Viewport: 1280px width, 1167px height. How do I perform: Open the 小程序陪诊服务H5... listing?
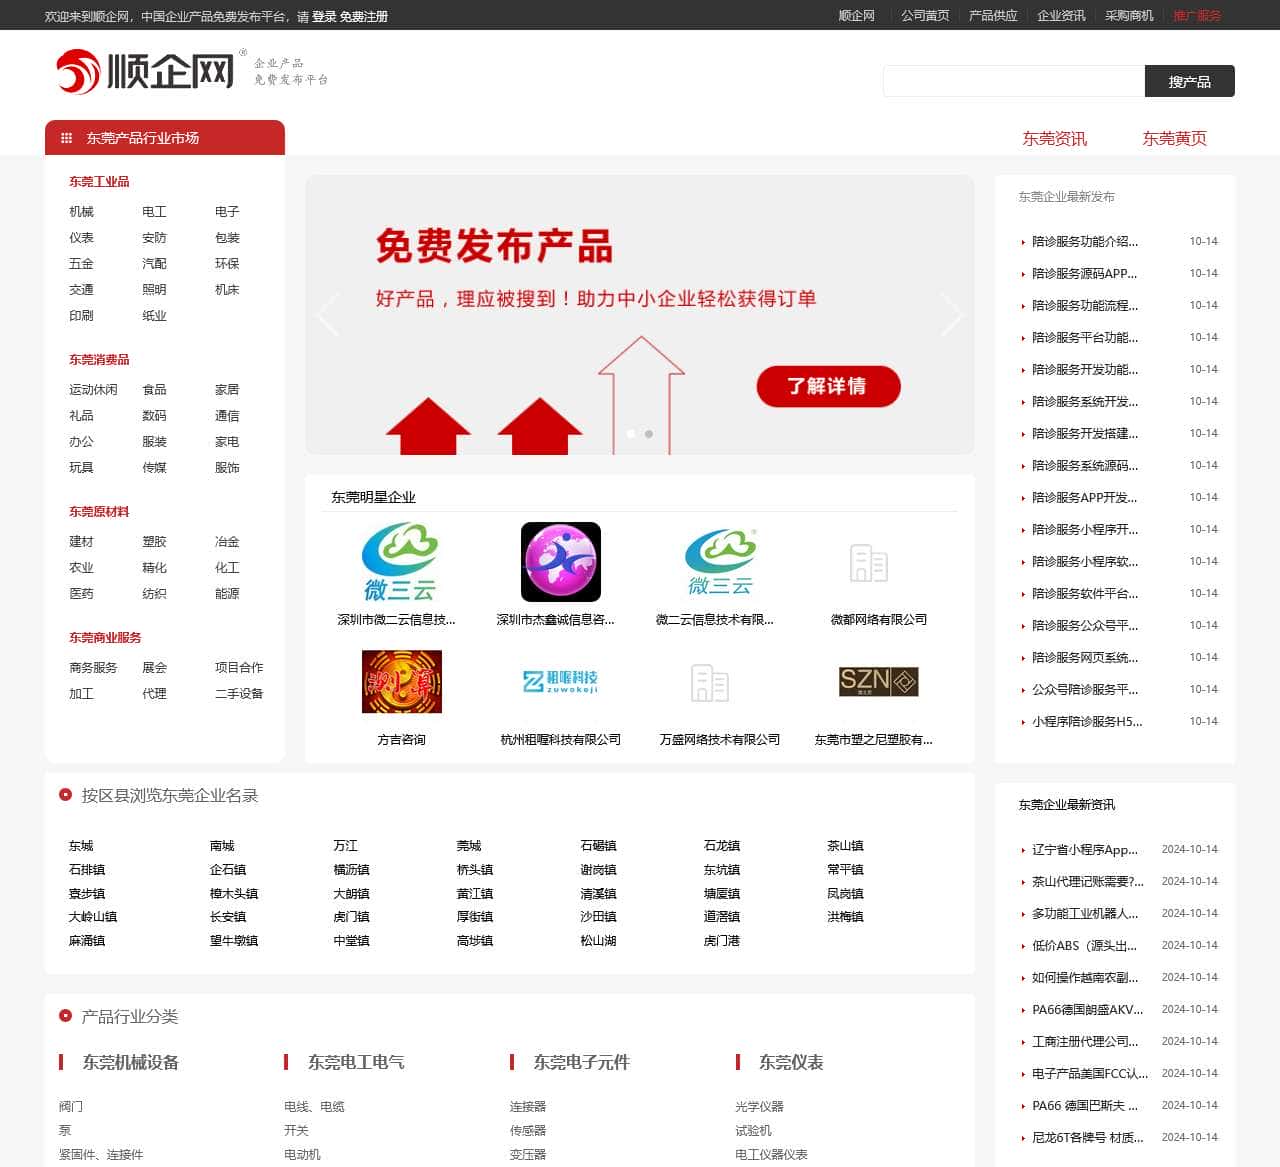point(1087,722)
